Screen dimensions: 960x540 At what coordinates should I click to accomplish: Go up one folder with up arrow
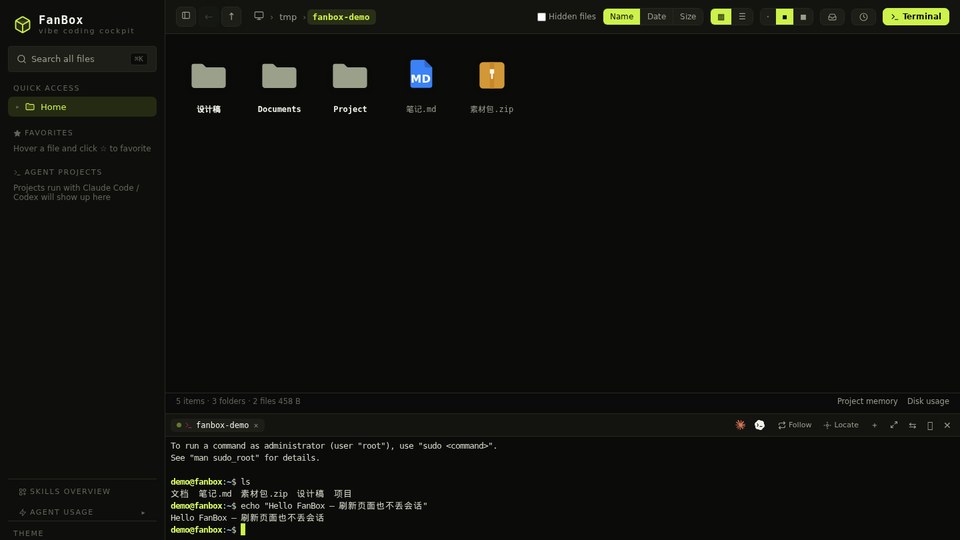coord(231,17)
